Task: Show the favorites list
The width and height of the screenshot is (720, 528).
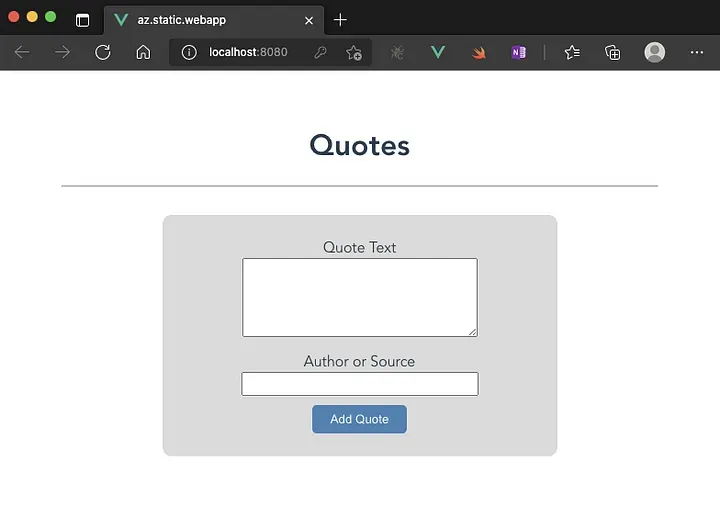Action: [x=572, y=52]
